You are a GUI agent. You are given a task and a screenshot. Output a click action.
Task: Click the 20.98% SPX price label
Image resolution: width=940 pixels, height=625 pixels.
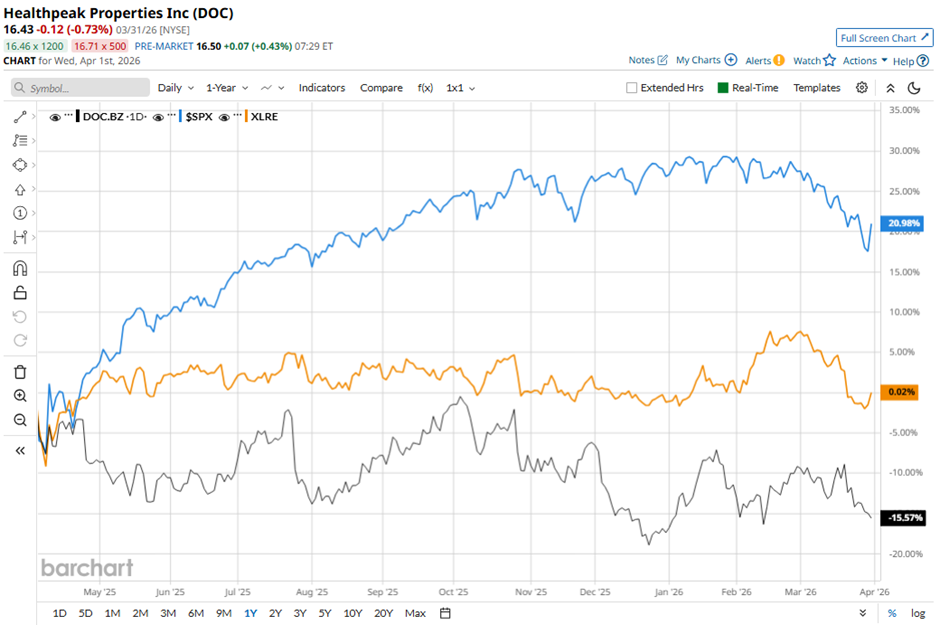pos(902,224)
